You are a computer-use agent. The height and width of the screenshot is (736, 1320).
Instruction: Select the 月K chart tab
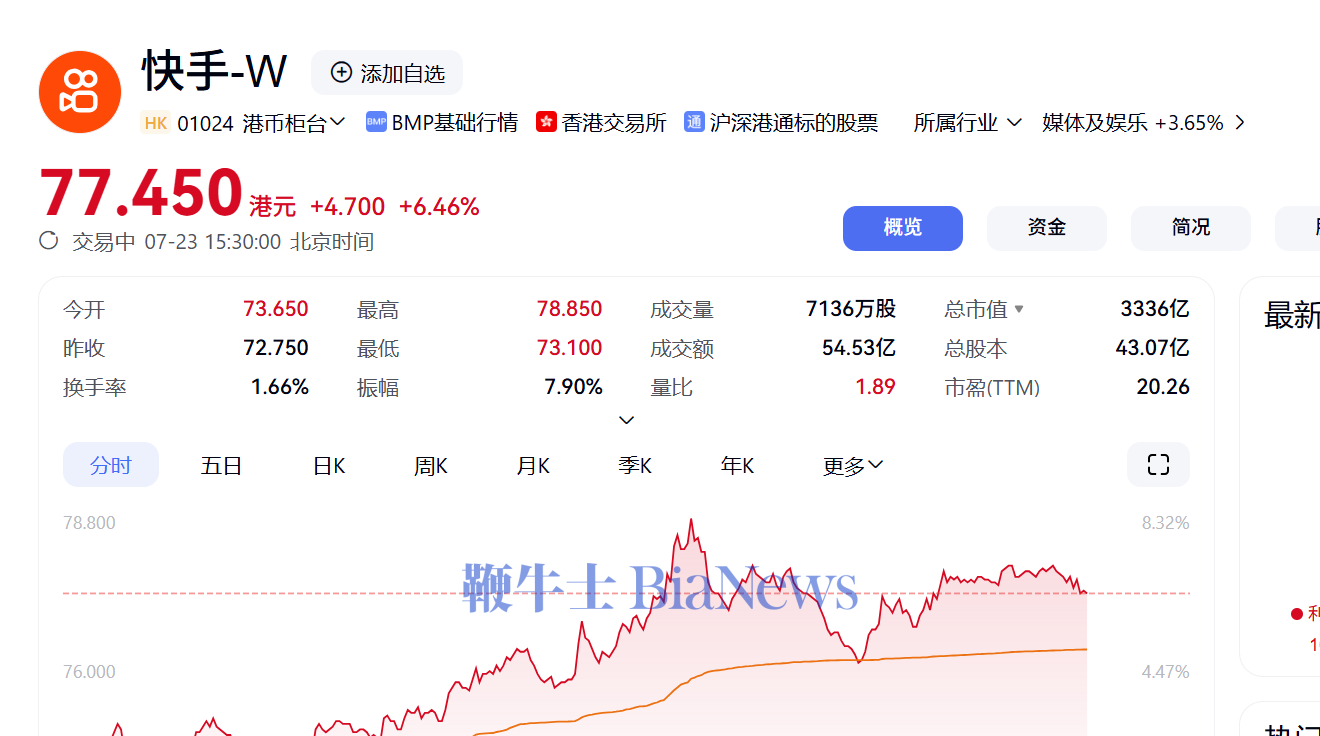coord(533,465)
